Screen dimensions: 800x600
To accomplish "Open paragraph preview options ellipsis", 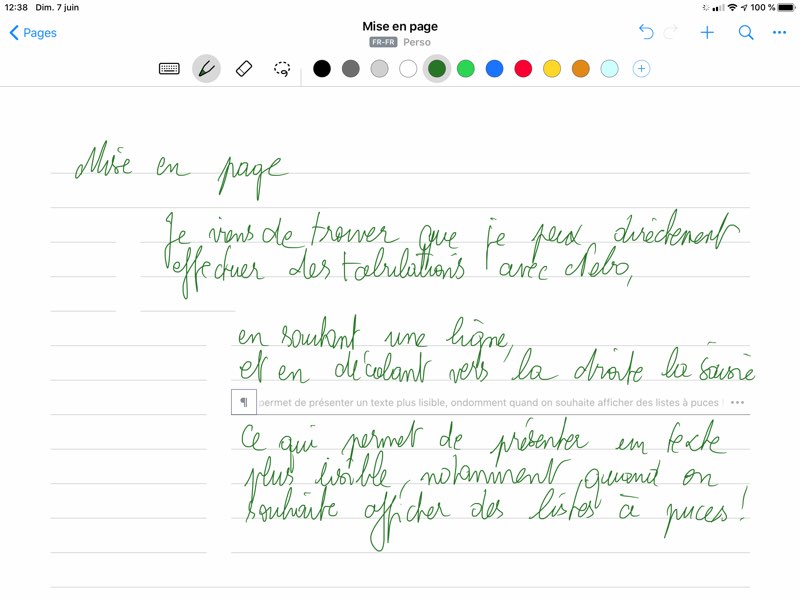I will [738, 402].
